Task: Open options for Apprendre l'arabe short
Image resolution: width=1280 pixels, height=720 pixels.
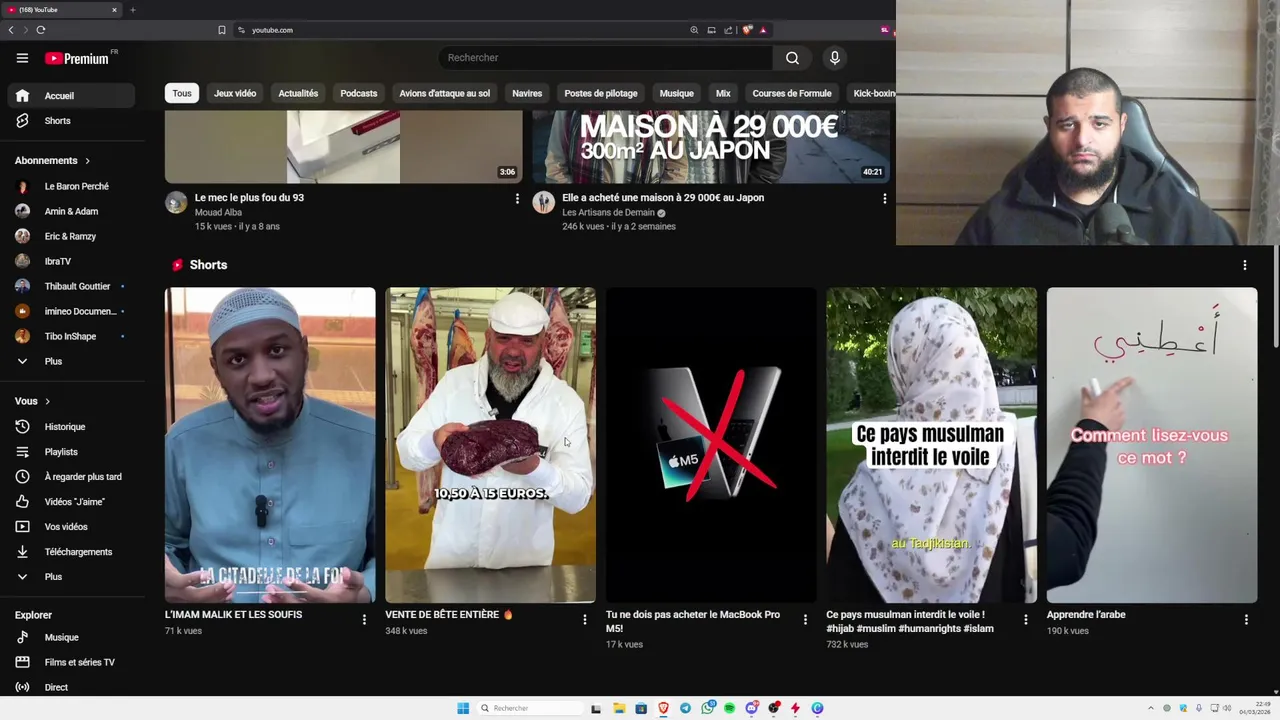Action: (x=1246, y=620)
